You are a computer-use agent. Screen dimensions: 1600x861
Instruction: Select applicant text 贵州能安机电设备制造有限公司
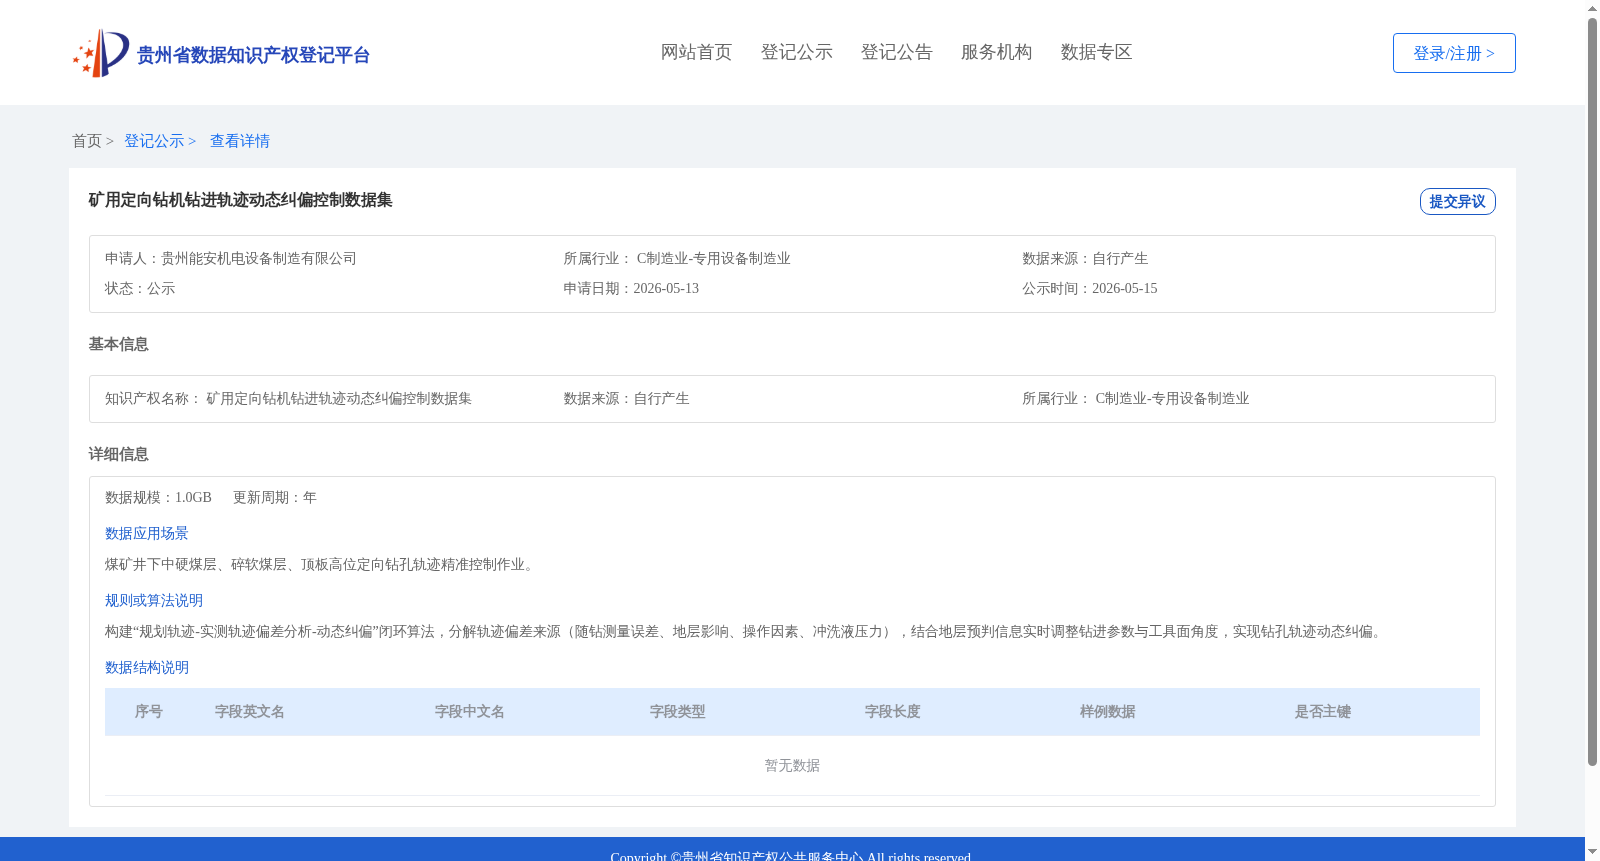click(x=259, y=258)
